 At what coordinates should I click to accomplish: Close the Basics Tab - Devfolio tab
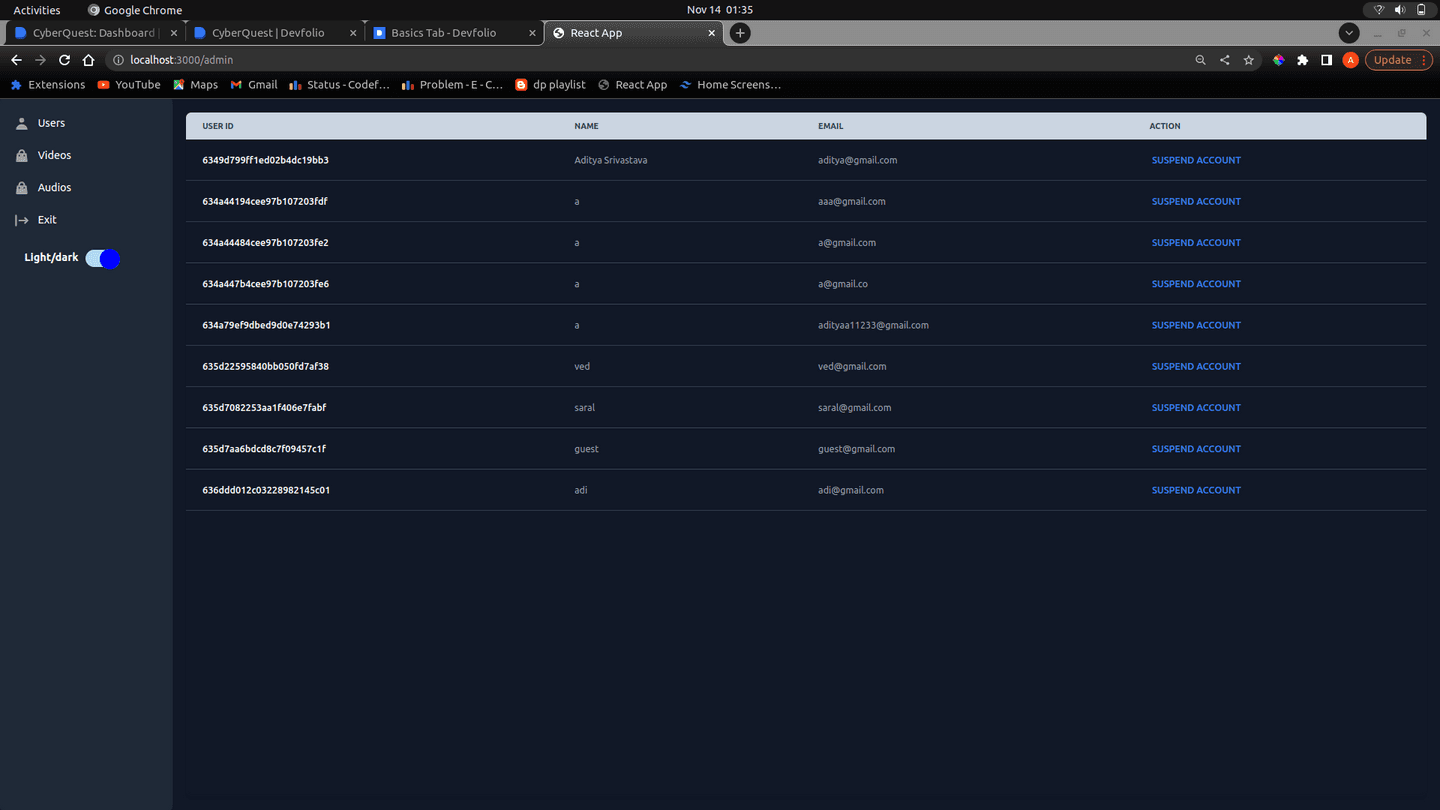pos(532,33)
